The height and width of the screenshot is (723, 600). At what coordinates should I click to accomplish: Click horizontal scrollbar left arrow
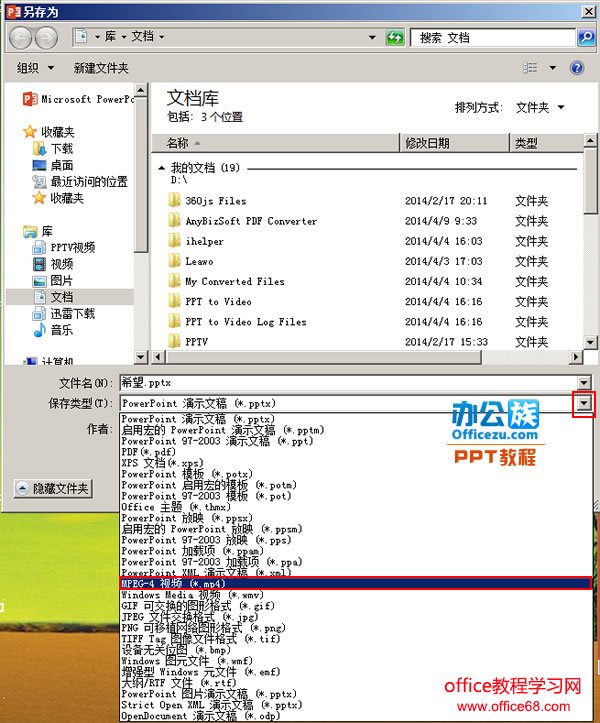coord(158,357)
